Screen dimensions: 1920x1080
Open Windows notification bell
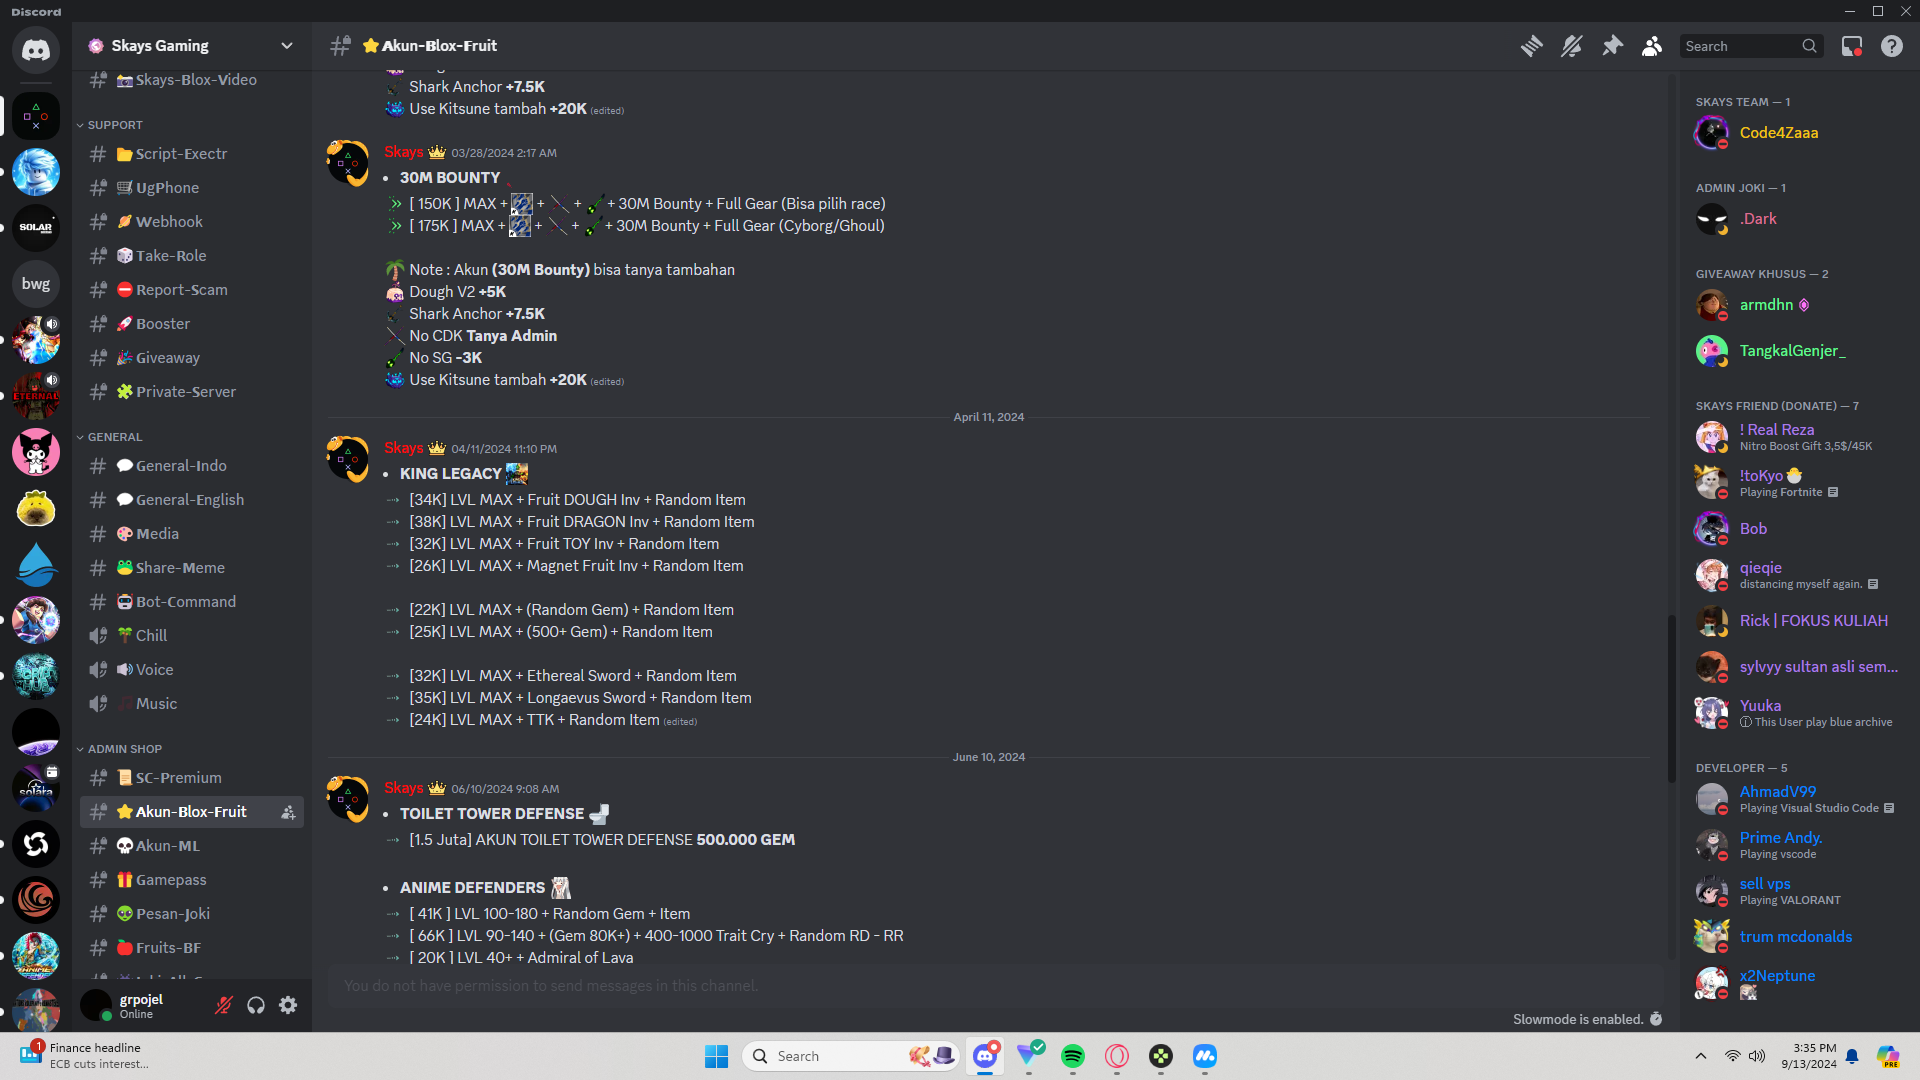[x=1852, y=1056]
